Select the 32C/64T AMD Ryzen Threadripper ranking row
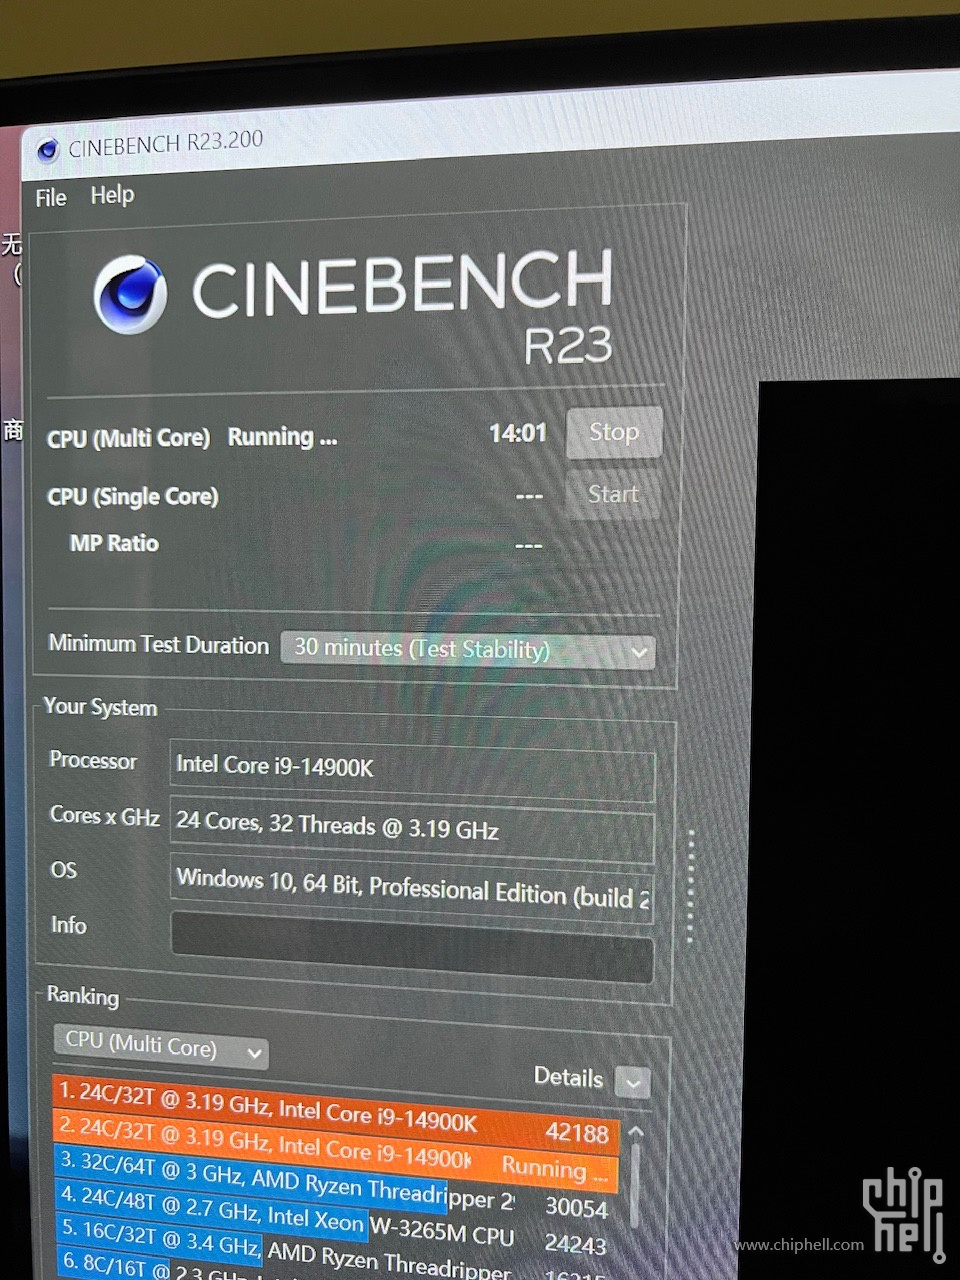This screenshot has height=1280, width=960. [334, 1186]
